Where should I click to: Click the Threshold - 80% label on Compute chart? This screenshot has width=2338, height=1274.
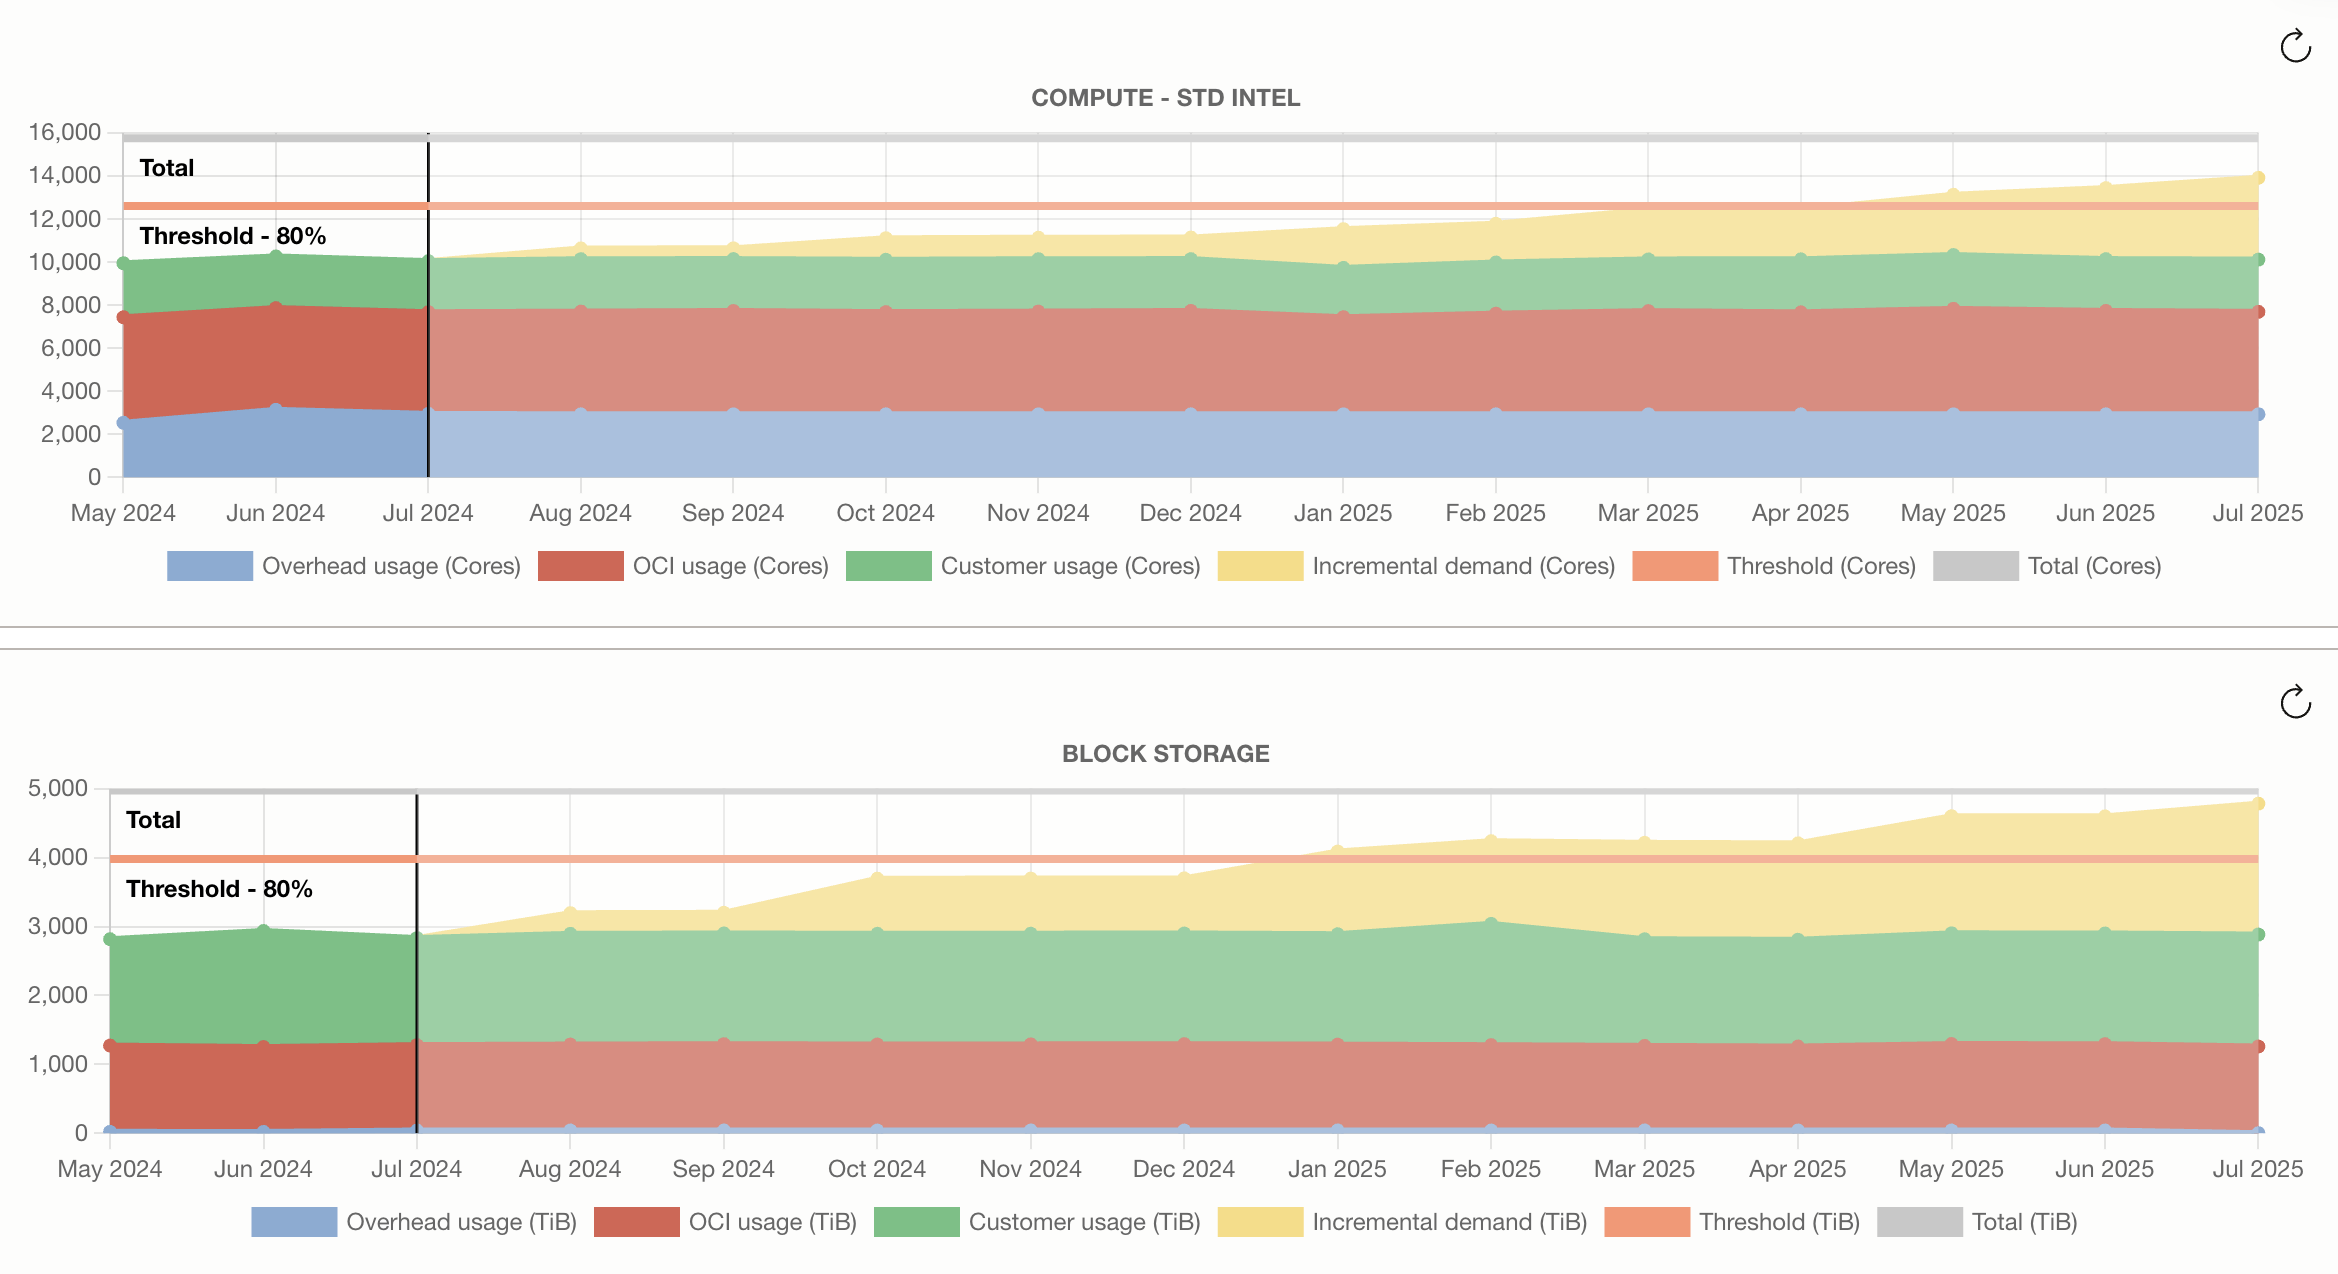[x=232, y=237]
